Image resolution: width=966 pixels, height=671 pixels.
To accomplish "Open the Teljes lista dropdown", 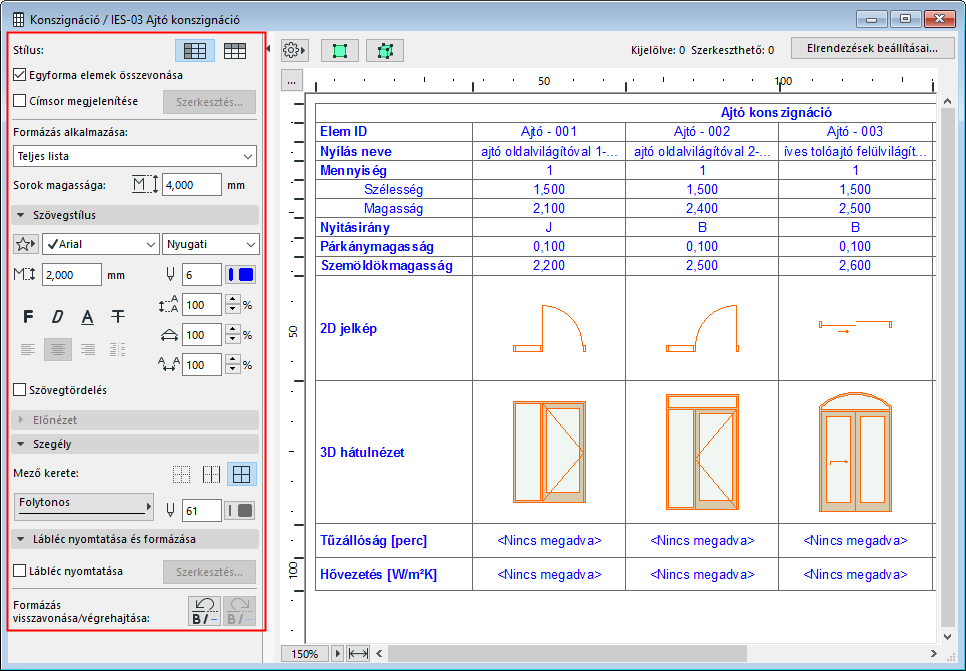I will coord(135,156).
